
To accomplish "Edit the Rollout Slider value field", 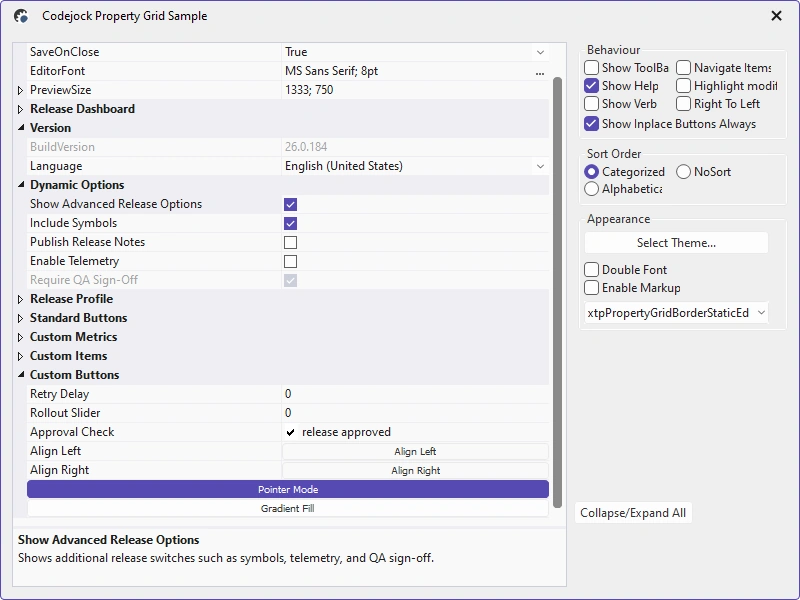I will (x=415, y=413).
